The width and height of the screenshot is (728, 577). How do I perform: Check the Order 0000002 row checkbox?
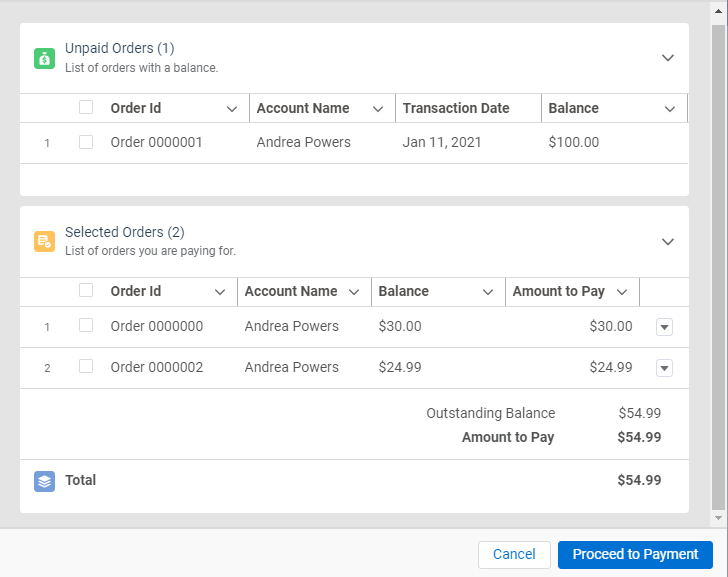coord(86,367)
